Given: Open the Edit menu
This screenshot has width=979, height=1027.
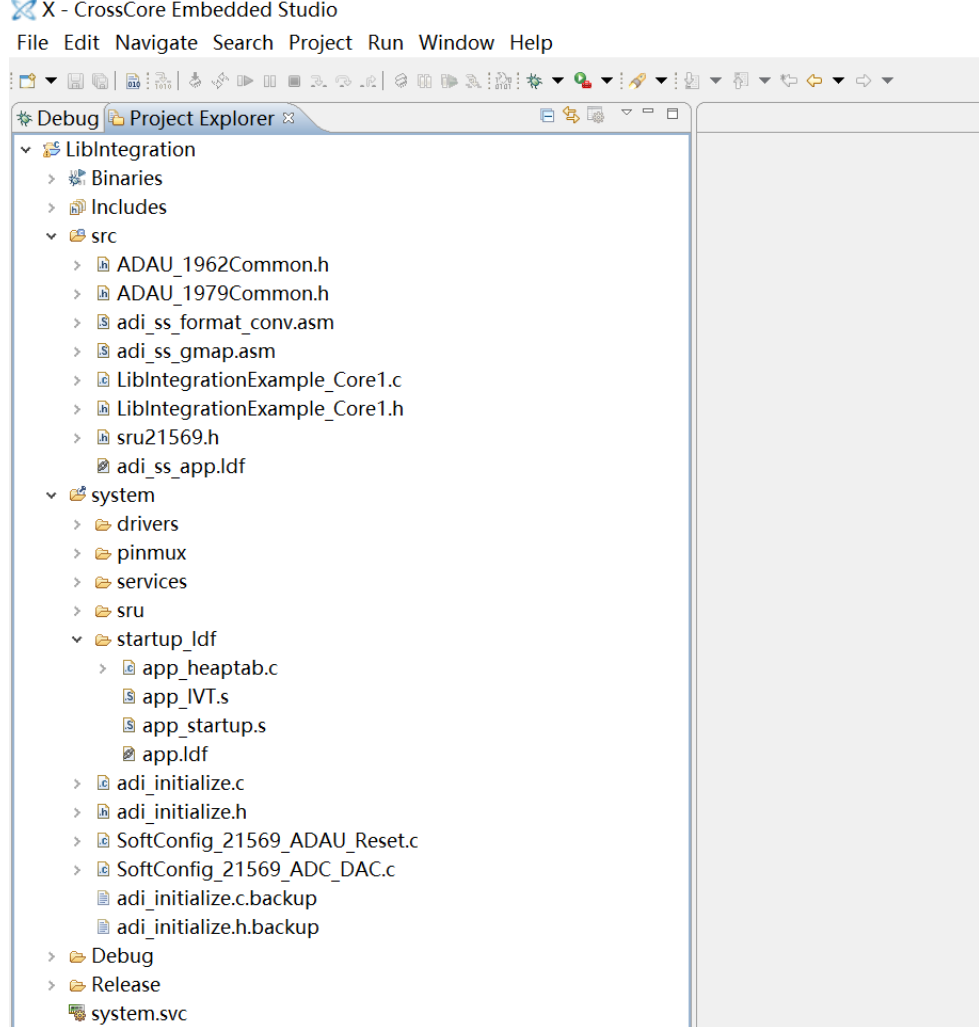Looking at the screenshot, I should [81, 43].
